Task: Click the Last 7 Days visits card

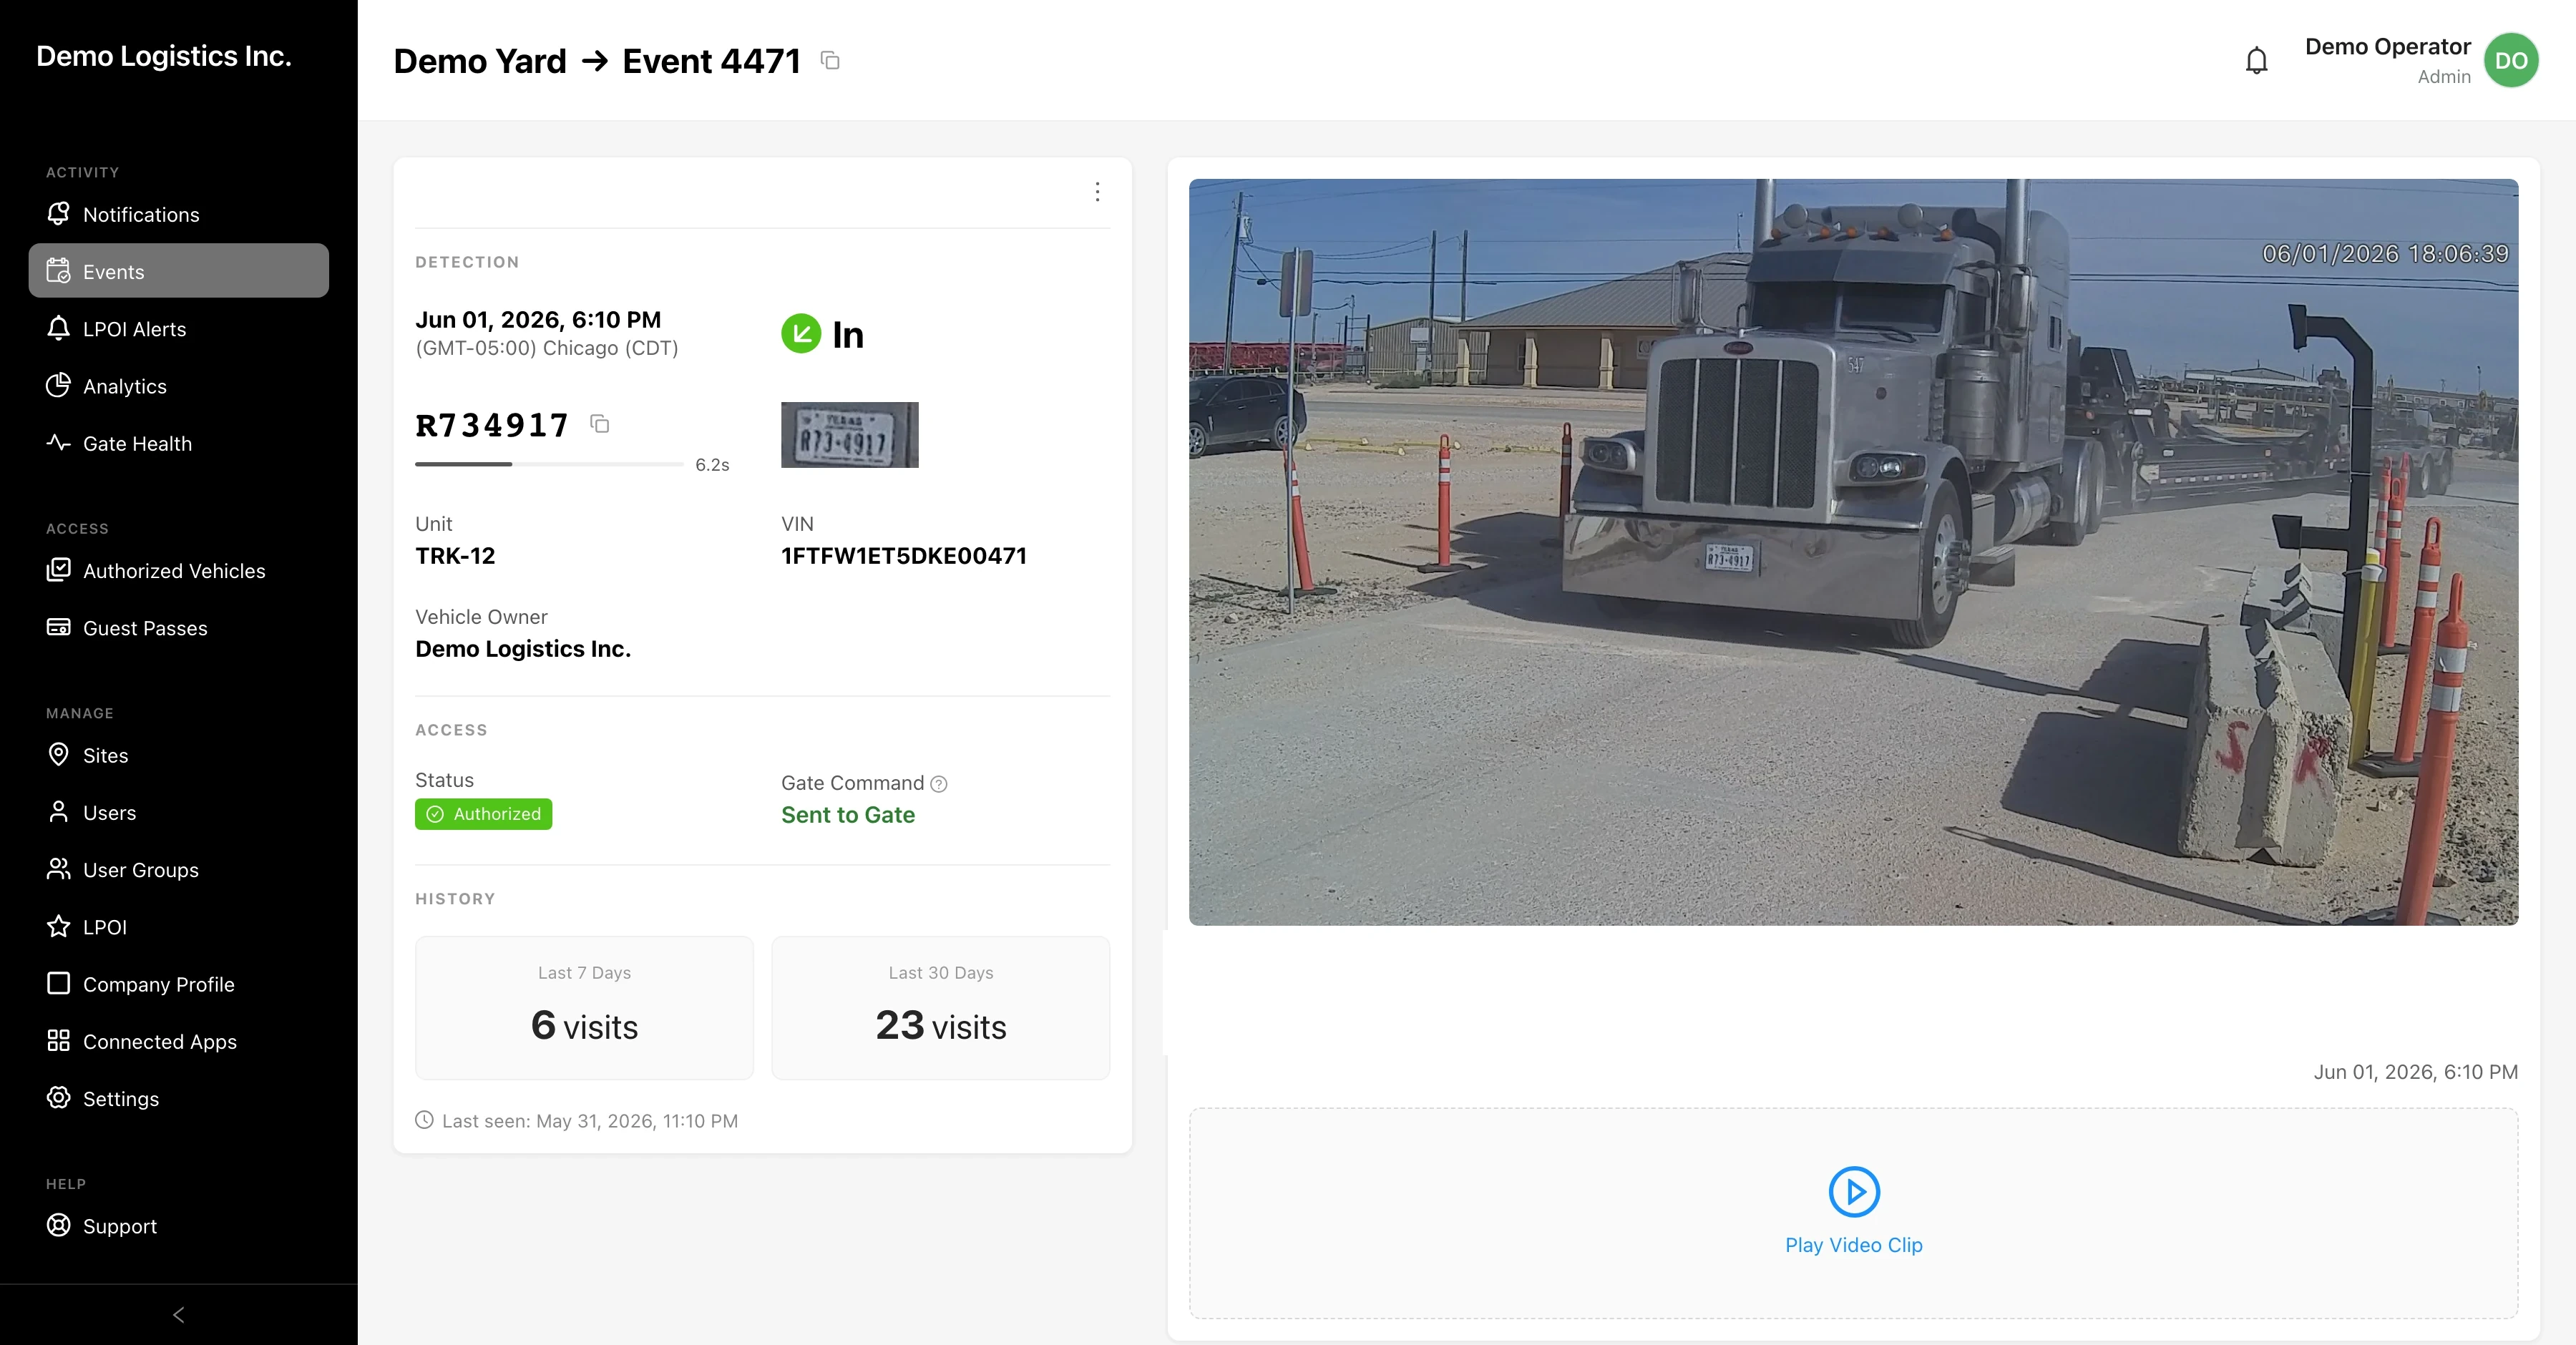Action: [x=584, y=1007]
